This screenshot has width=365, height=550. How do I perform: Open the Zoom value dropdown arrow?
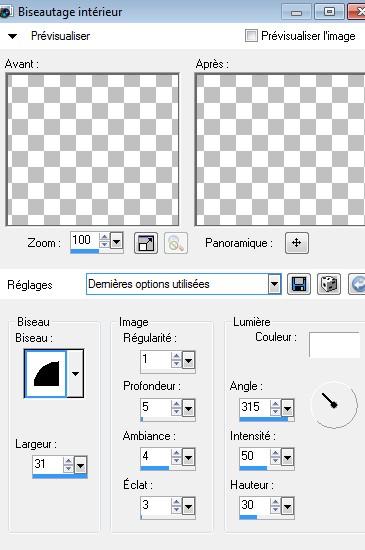pyautogui.click(x=116, y=241)
